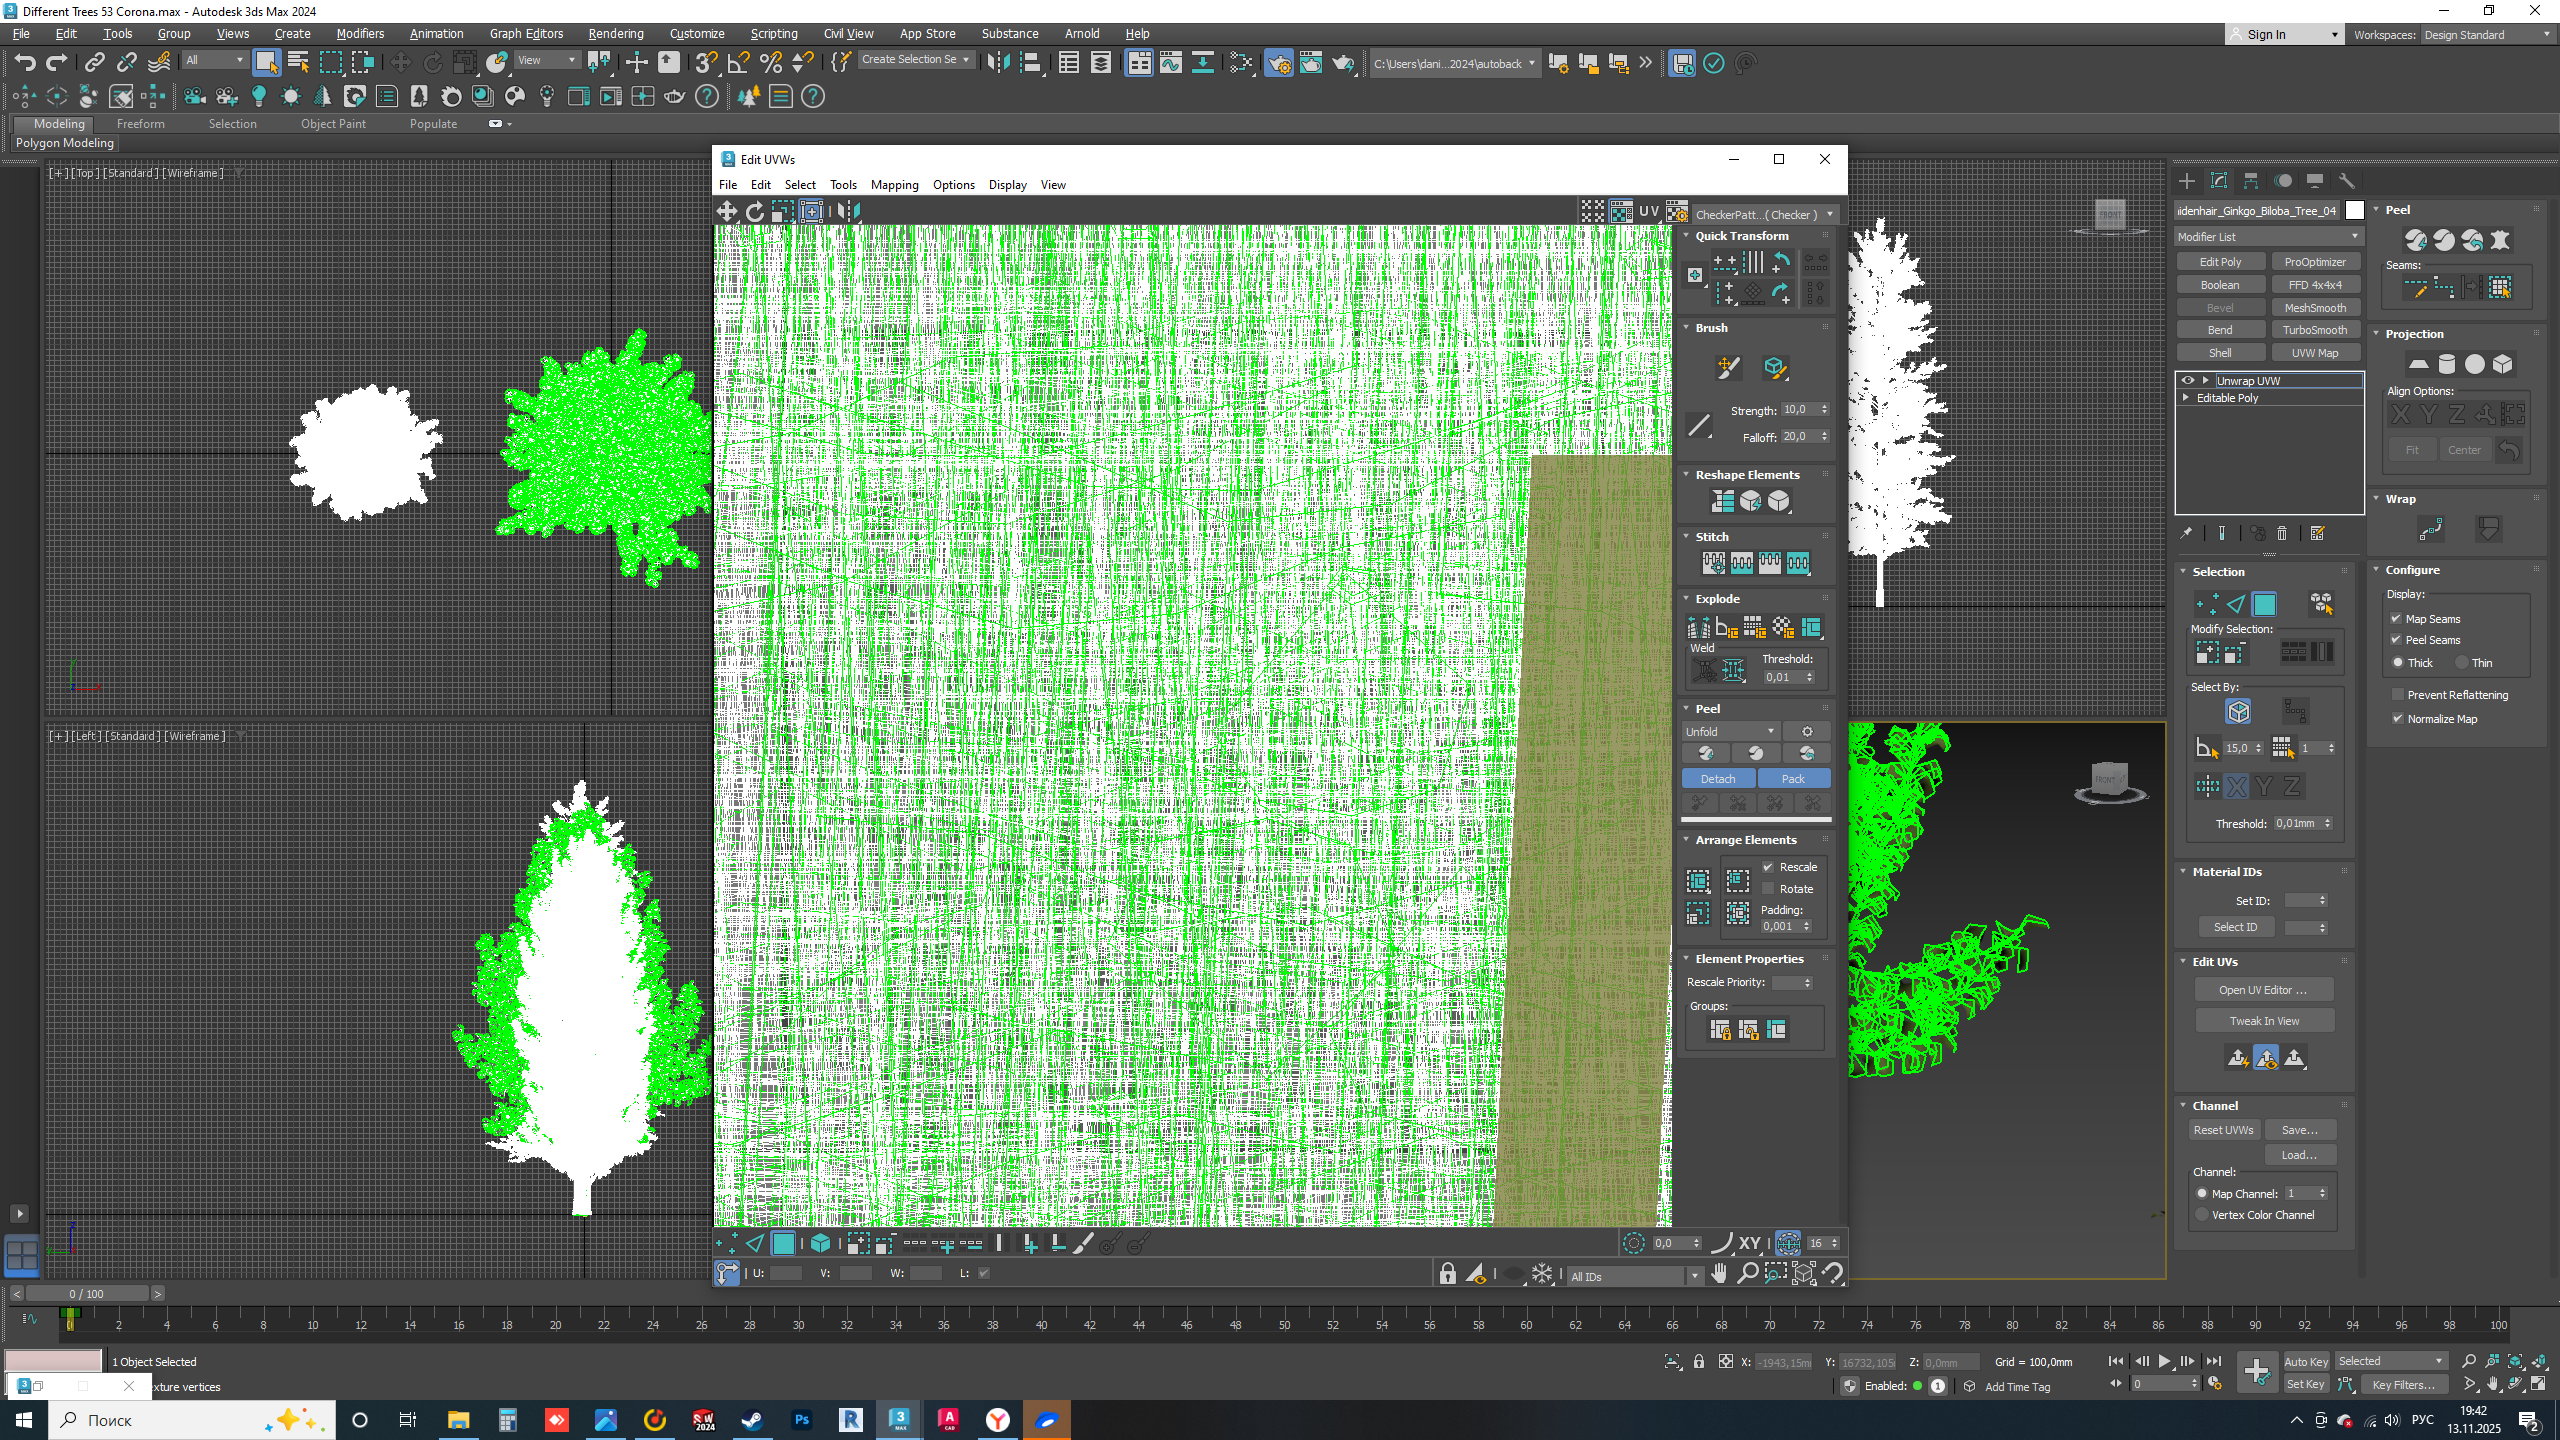Image resolution: width=2560 pixels, height=1440 pixels.
Task: Select the Thin seam display radio
Action: coord(2462,663)
